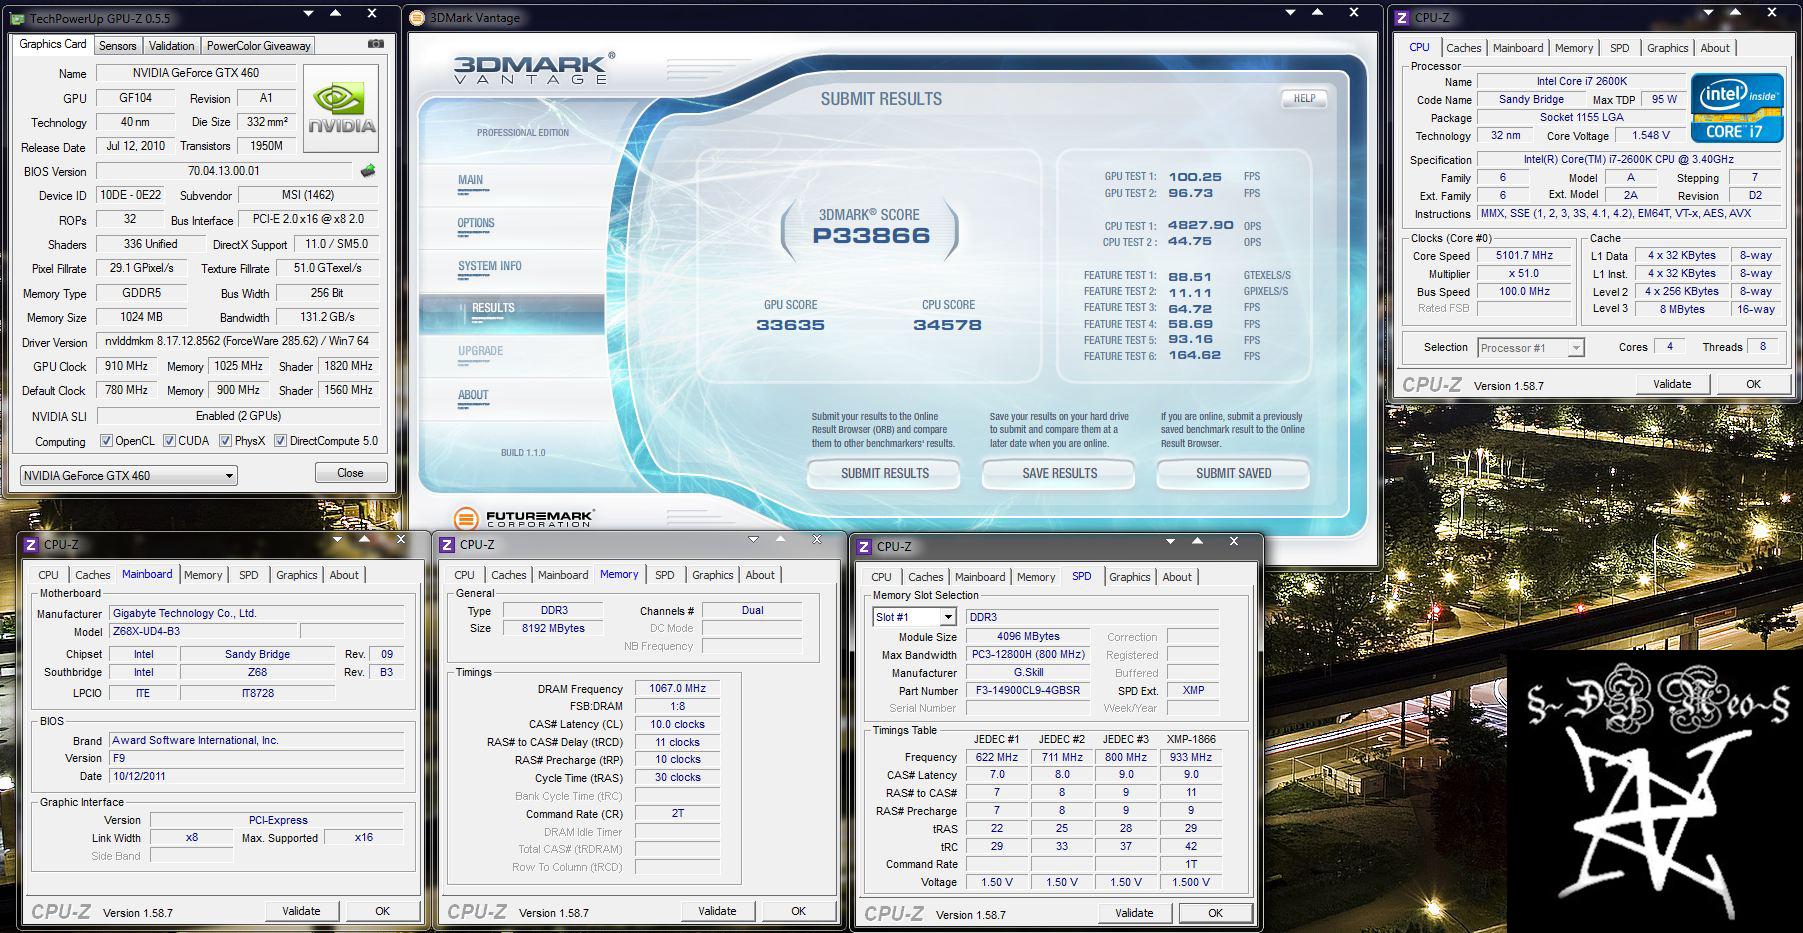Screen dimensions: 1803x933
Task: Click the Bandwidth value 131.2 GB/s
Action: pos(327,318)
